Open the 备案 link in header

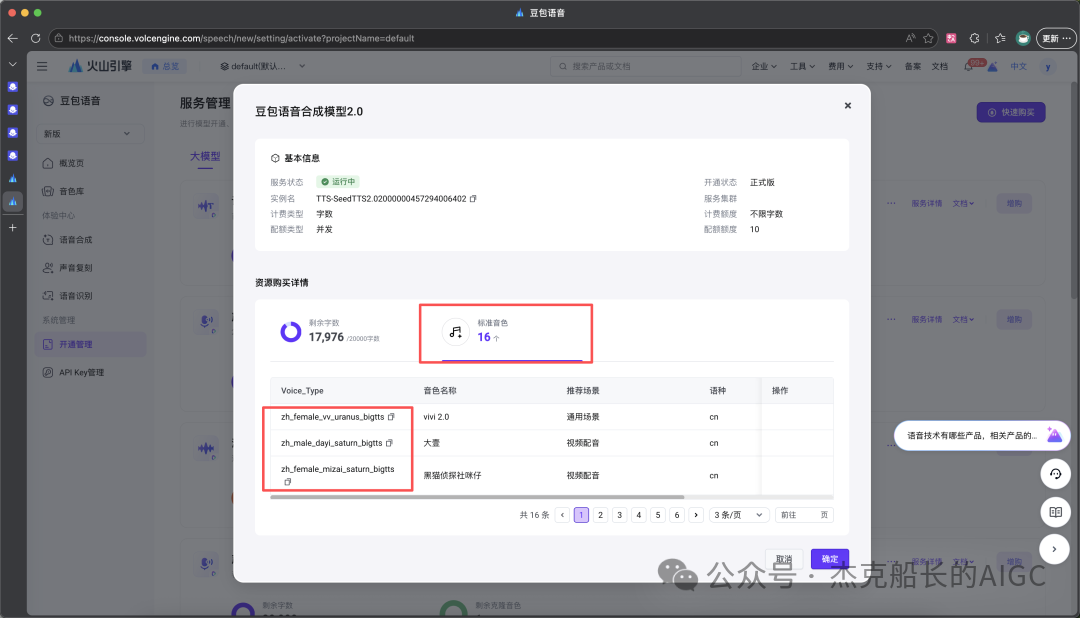click(x=913, y=66)
